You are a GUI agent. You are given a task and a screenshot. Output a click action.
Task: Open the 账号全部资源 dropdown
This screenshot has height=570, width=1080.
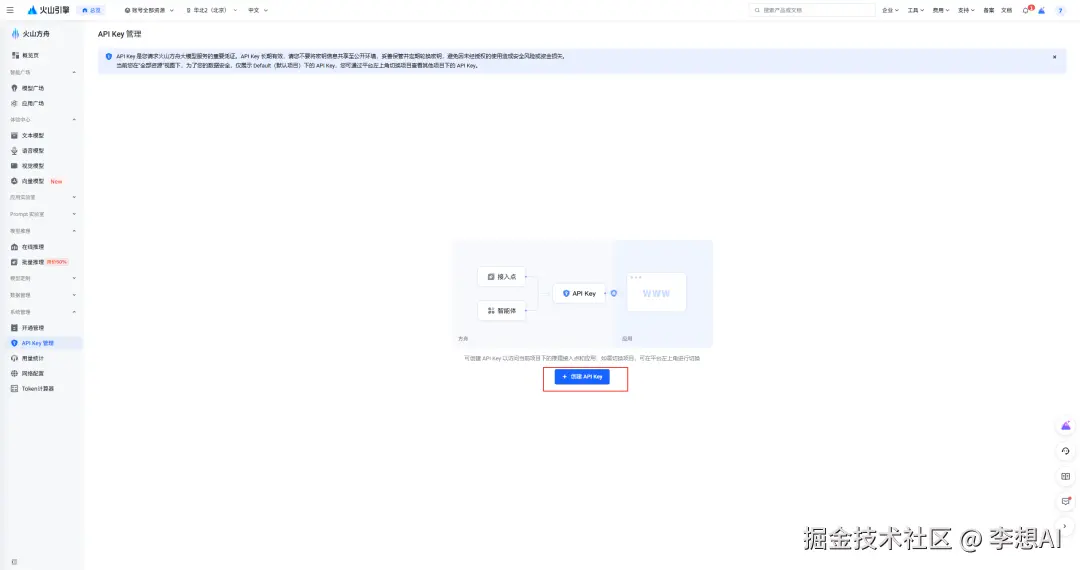point(149,10)
